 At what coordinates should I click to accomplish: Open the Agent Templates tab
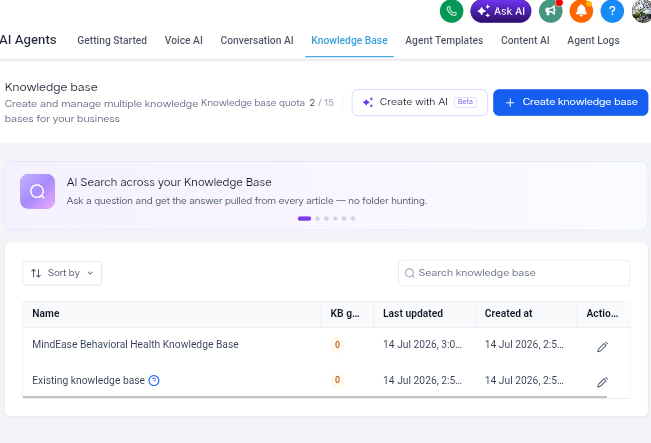444,40
